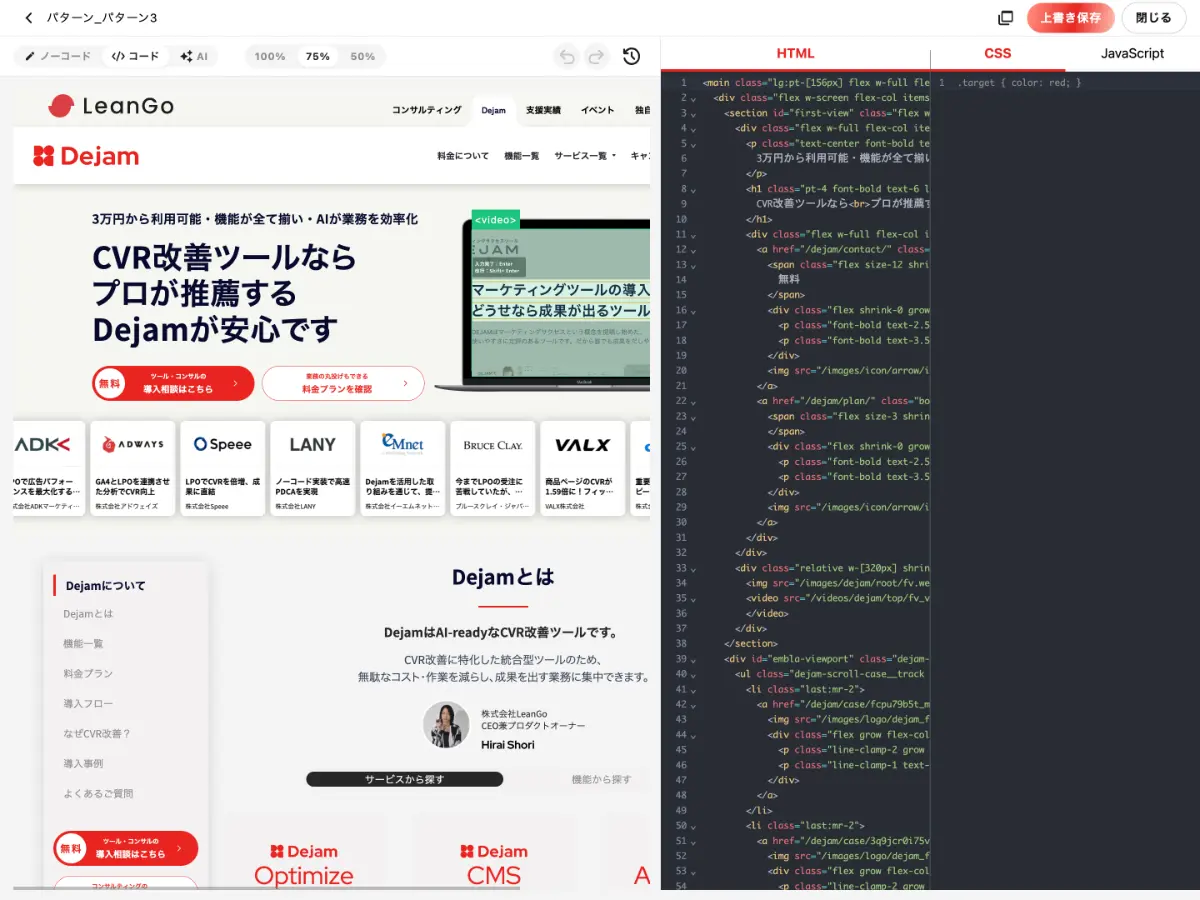Open the CSS editor tab
Image resolution: width=1200 pixels, height=900 pixels.
[x=998, y=54]
